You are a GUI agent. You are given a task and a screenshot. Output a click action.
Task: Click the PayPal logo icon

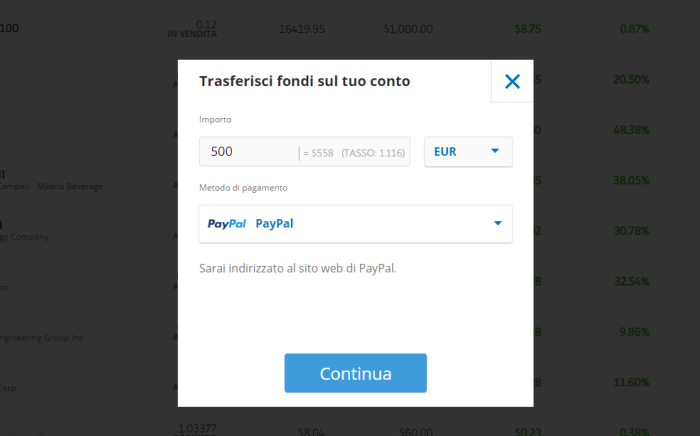click(227, 224)
